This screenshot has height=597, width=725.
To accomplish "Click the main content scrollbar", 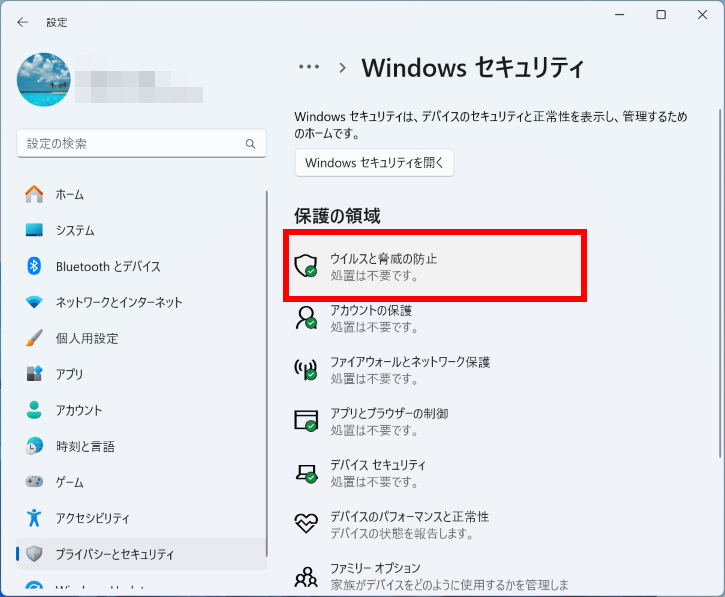I will click(720, 283).
